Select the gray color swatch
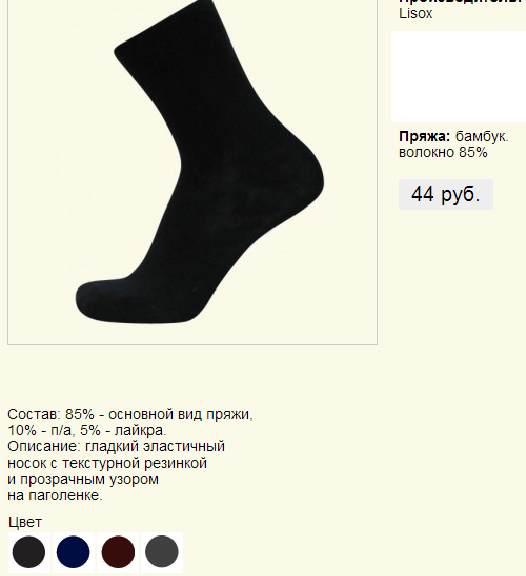 point(162,552)
